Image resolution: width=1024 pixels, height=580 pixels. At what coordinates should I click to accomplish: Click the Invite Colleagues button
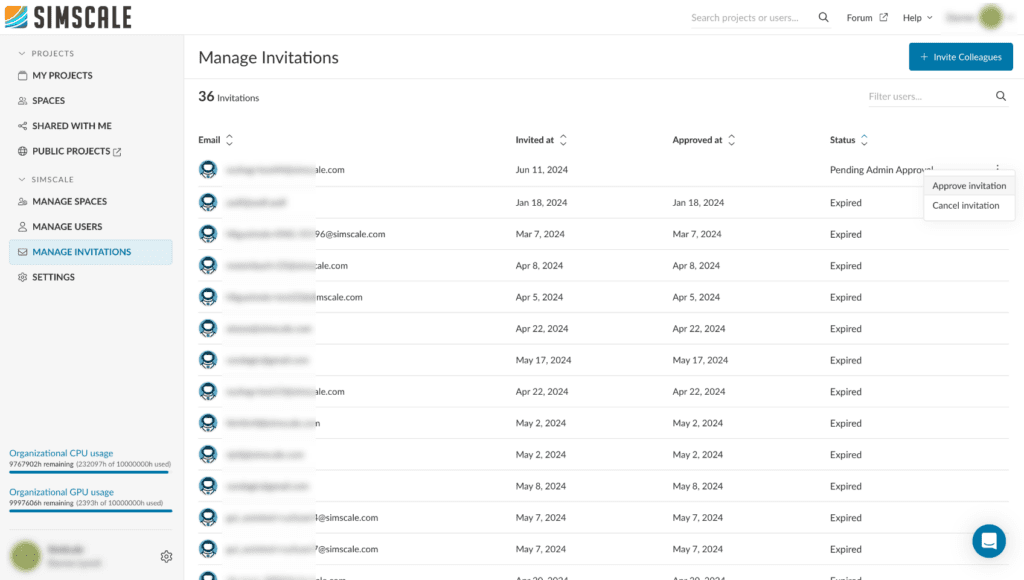960,57
